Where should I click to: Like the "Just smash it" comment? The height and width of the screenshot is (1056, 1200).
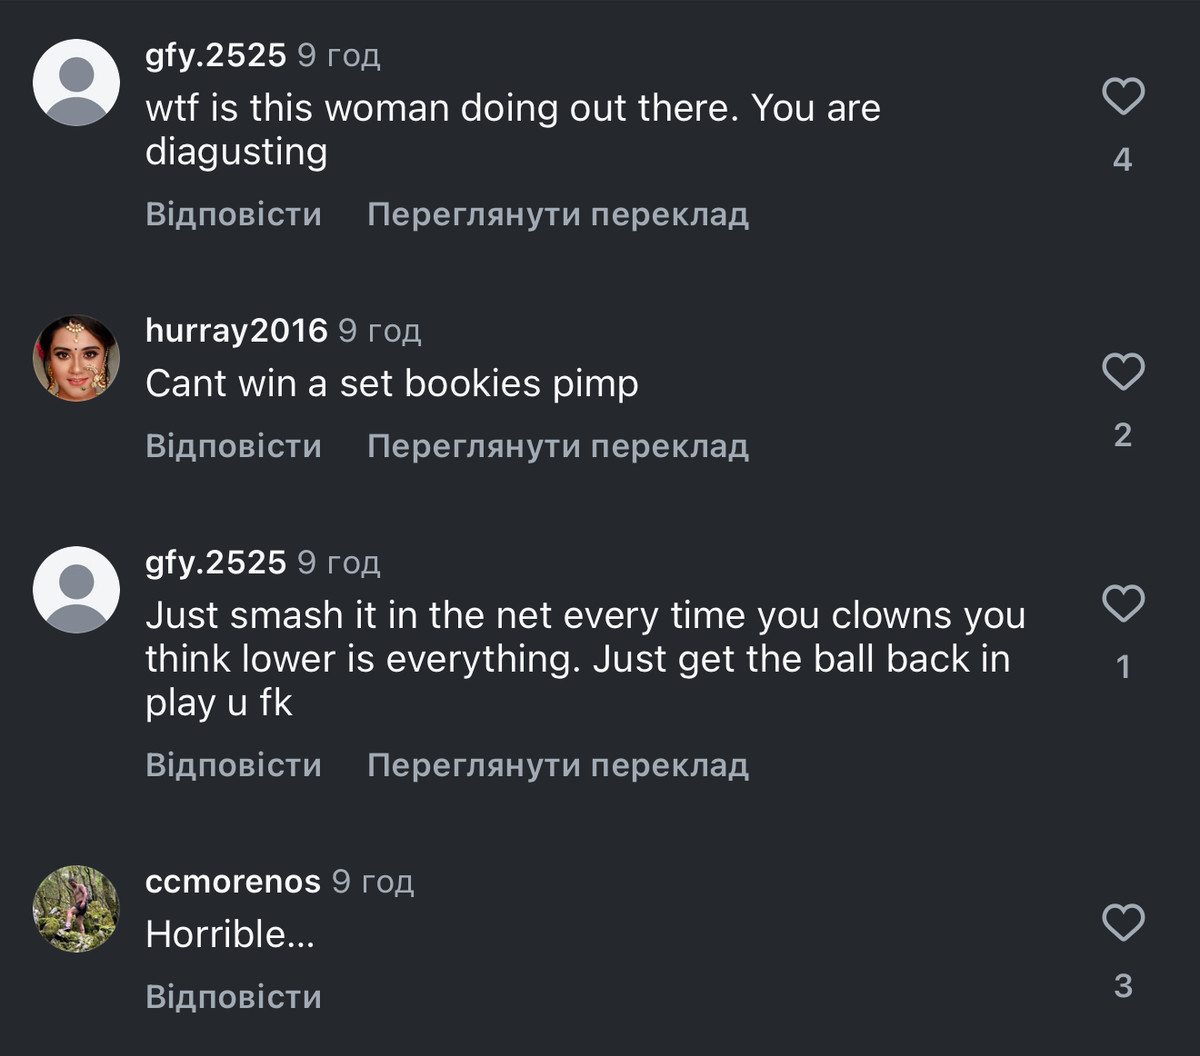(x=1122, y=604)
